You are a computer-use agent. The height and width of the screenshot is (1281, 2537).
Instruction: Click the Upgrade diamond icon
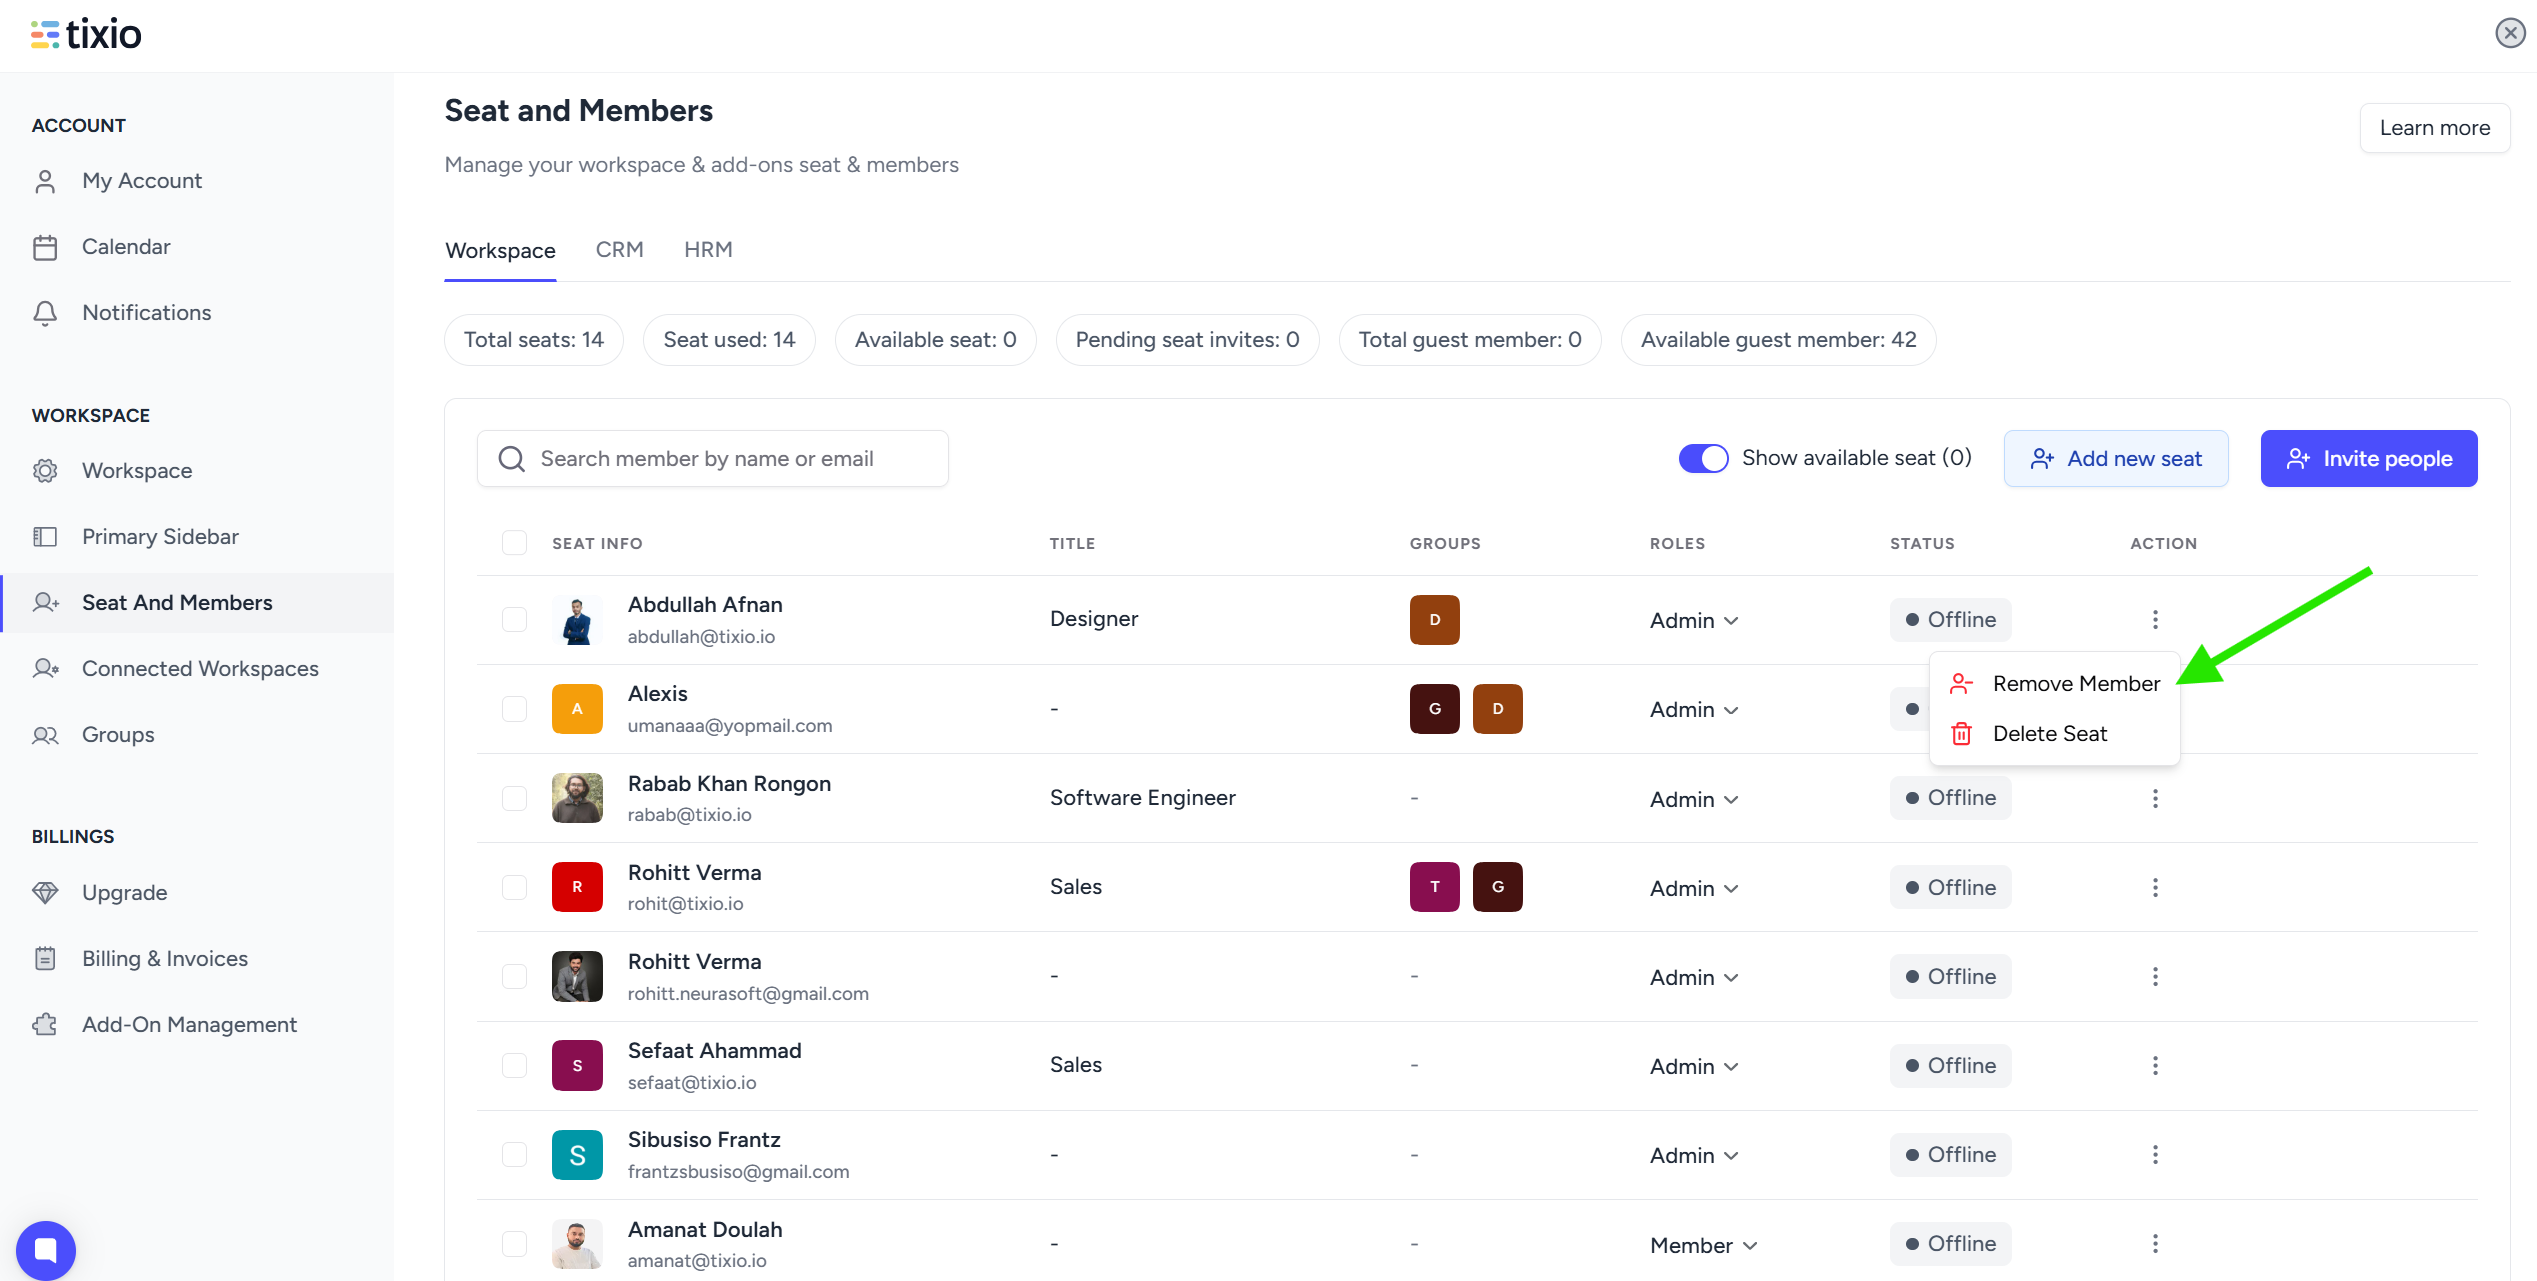pos(45,892)
